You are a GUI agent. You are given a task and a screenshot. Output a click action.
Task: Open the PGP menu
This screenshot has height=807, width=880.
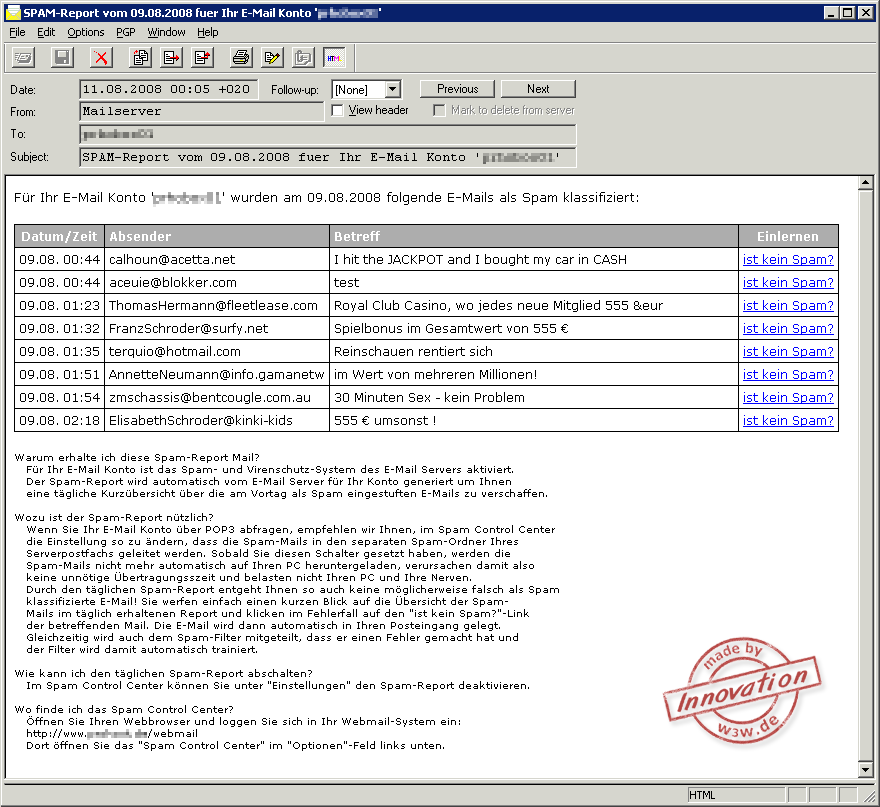pyautogui.click(x=126, y=32)
